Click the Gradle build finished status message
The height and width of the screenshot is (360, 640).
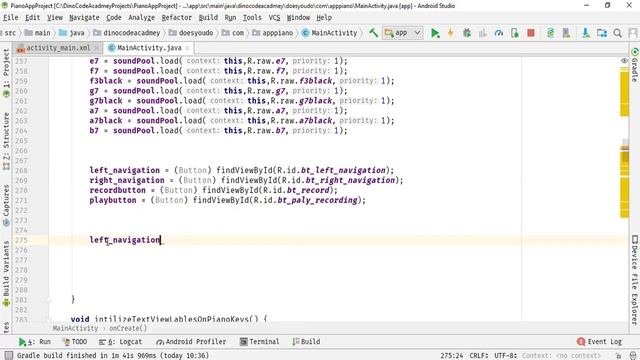[113, 356]
